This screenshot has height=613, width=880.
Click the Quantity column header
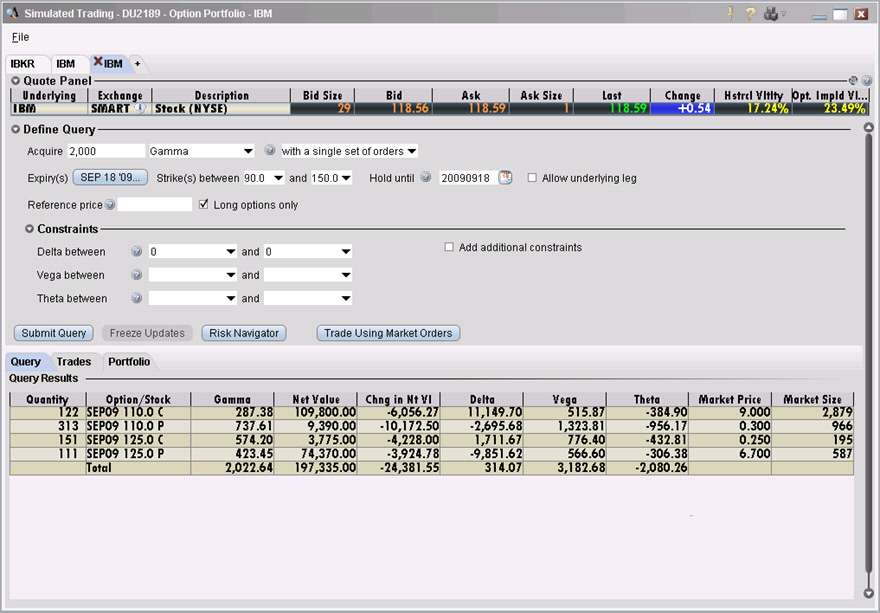tap(48, 399)
